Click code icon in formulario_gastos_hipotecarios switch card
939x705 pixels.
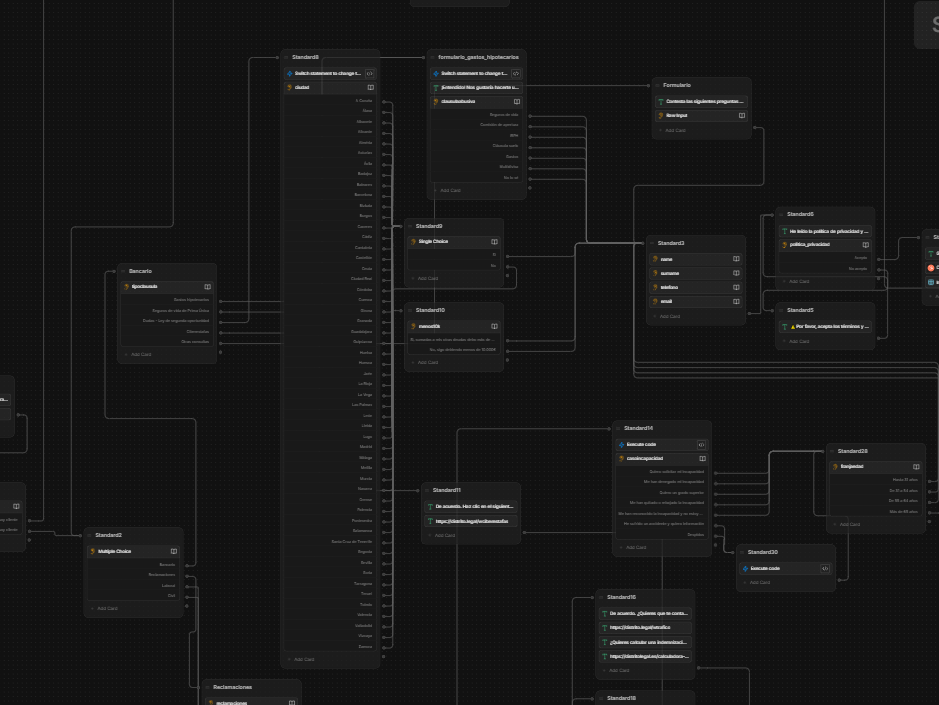click(516, 73)
